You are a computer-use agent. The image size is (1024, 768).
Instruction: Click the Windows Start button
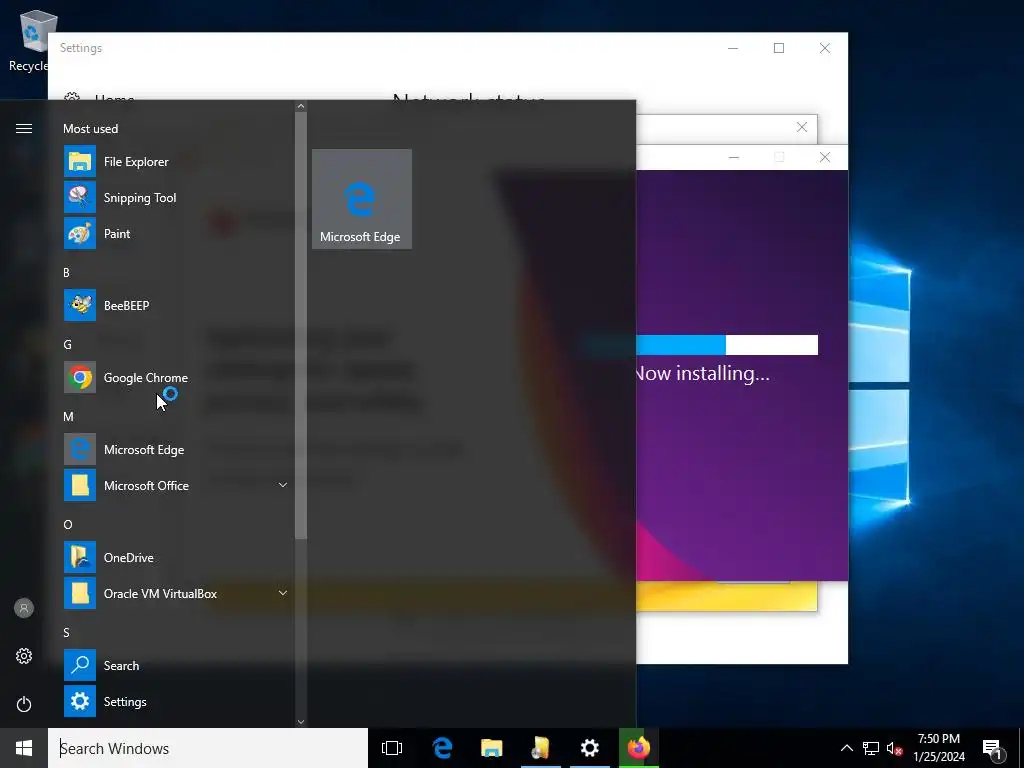tap(24, 748)
